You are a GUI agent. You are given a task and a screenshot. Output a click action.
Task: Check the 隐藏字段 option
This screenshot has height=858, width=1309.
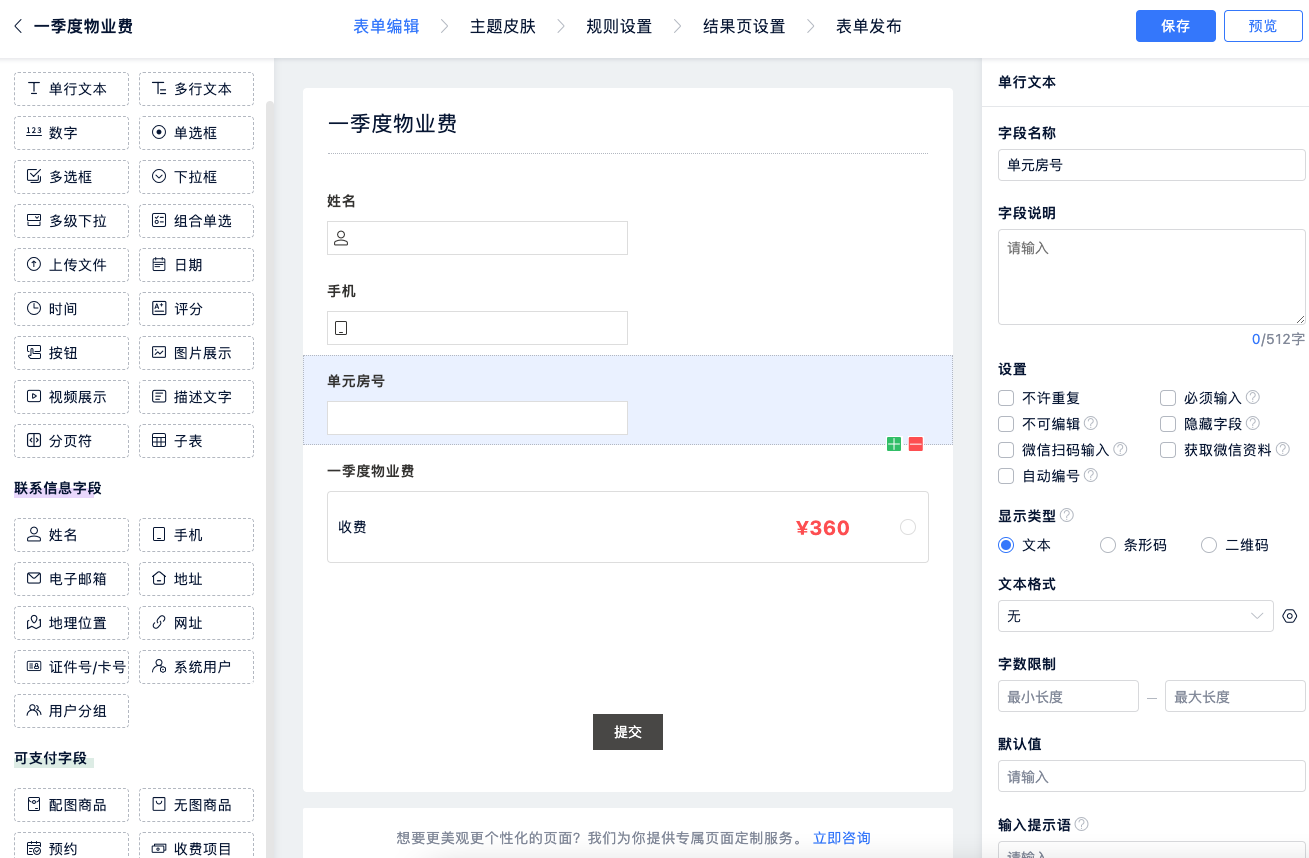pyautogui.click(x=1168, y=424)
